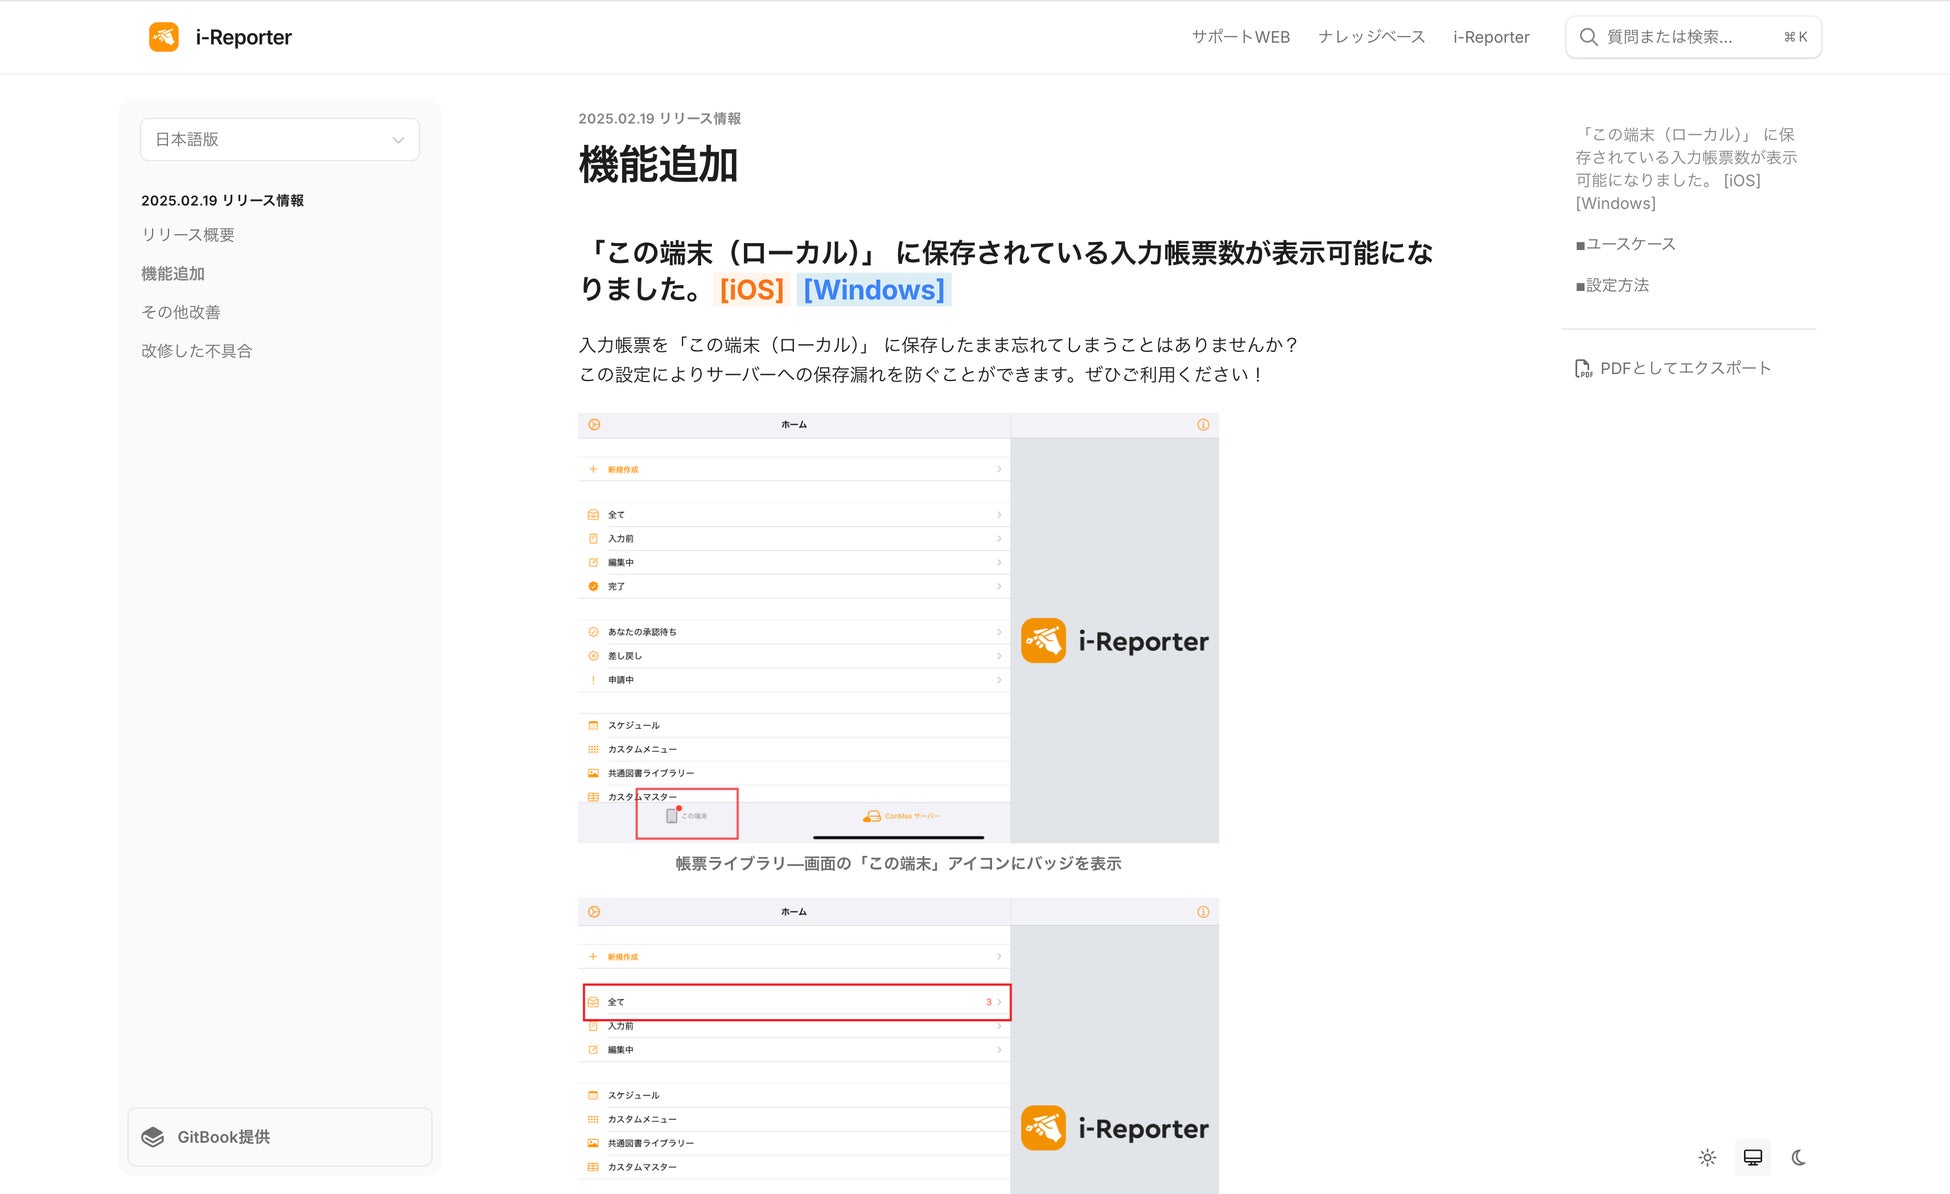
Task: Click the i-Reporter orange logo icon
Action: (163, 37)
